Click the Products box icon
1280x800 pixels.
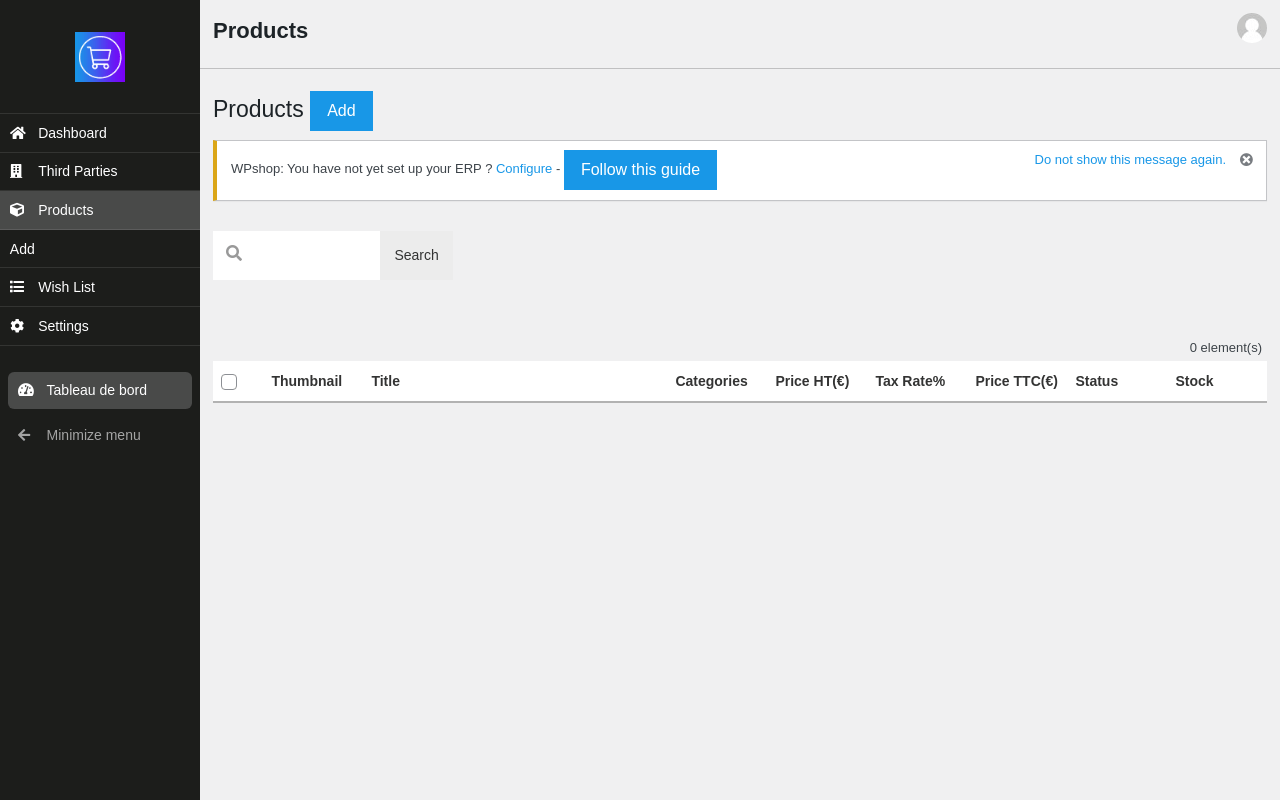point(17,210)
